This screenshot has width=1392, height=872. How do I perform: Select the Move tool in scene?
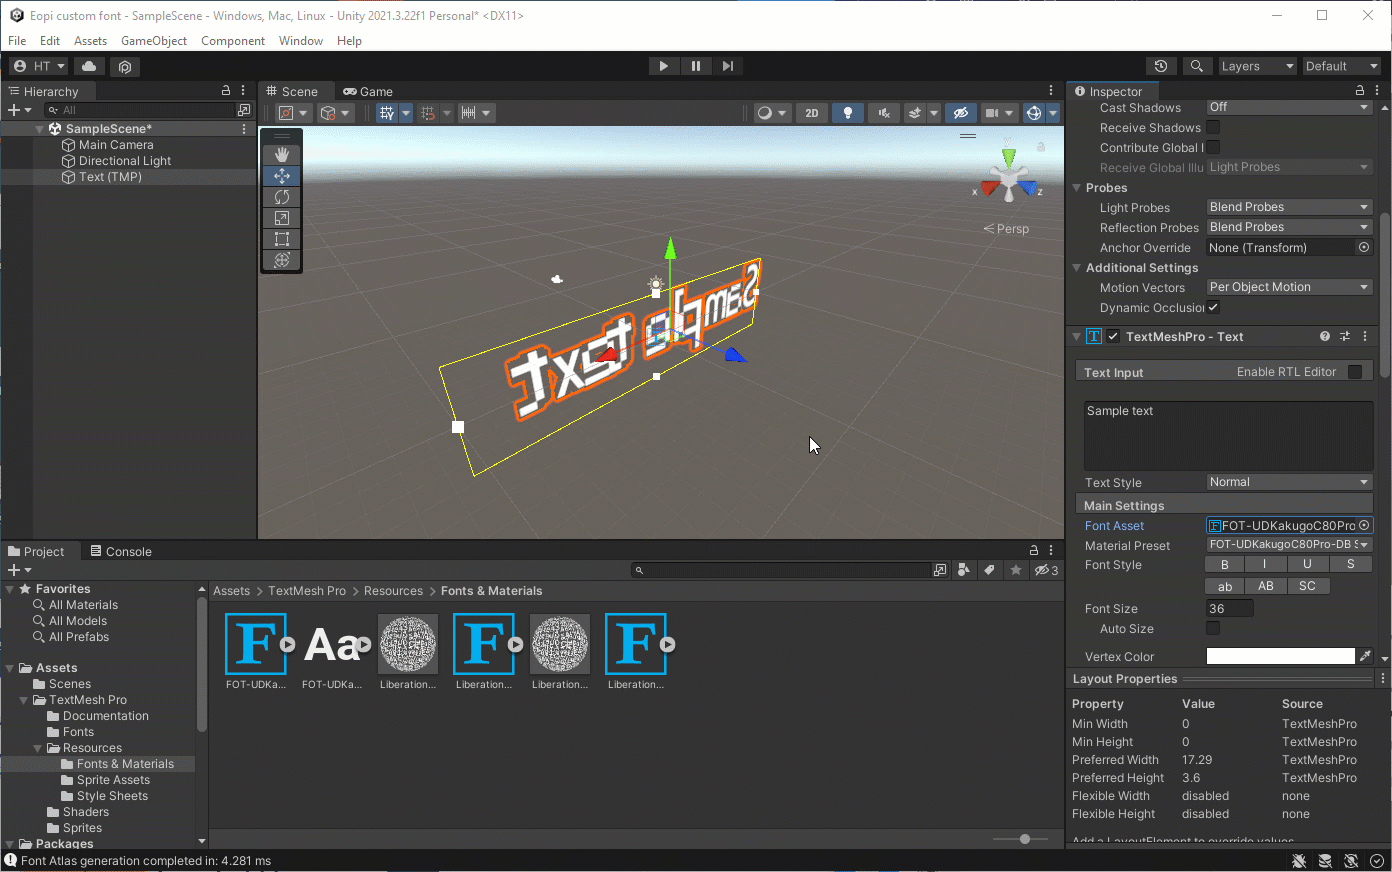(282, 175)
